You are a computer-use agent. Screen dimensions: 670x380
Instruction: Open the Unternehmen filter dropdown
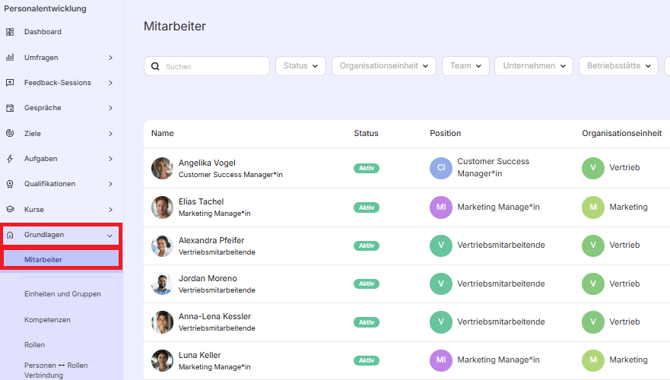[534, 66]
